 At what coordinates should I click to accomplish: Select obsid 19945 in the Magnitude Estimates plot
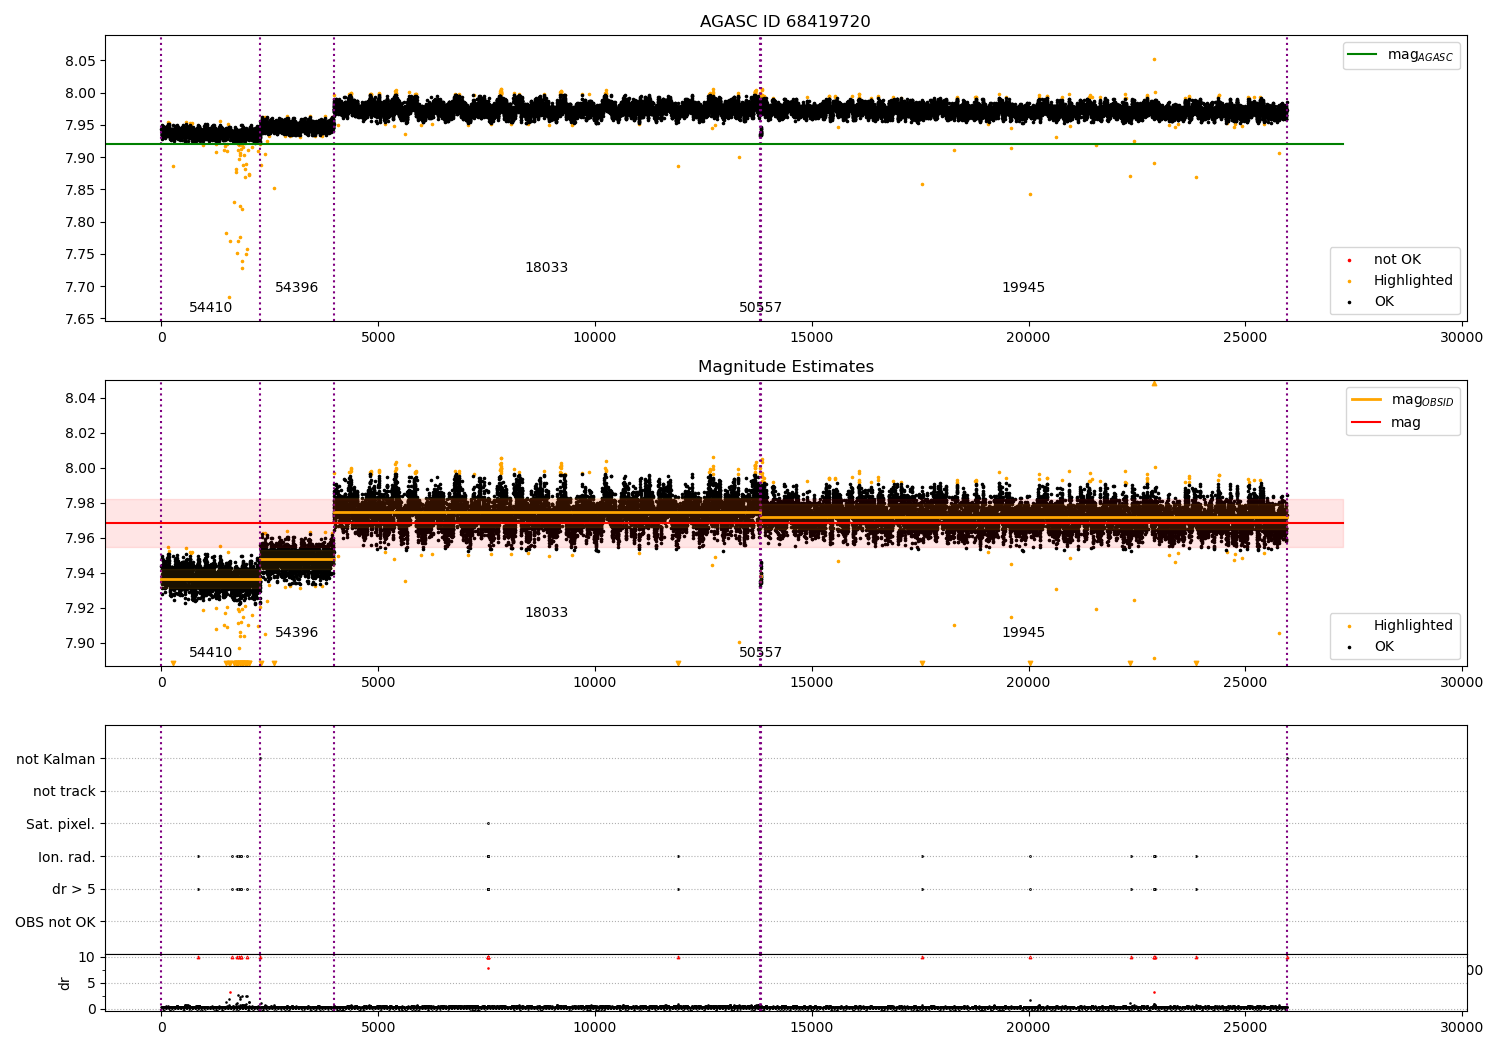(x=1023, y=633)
